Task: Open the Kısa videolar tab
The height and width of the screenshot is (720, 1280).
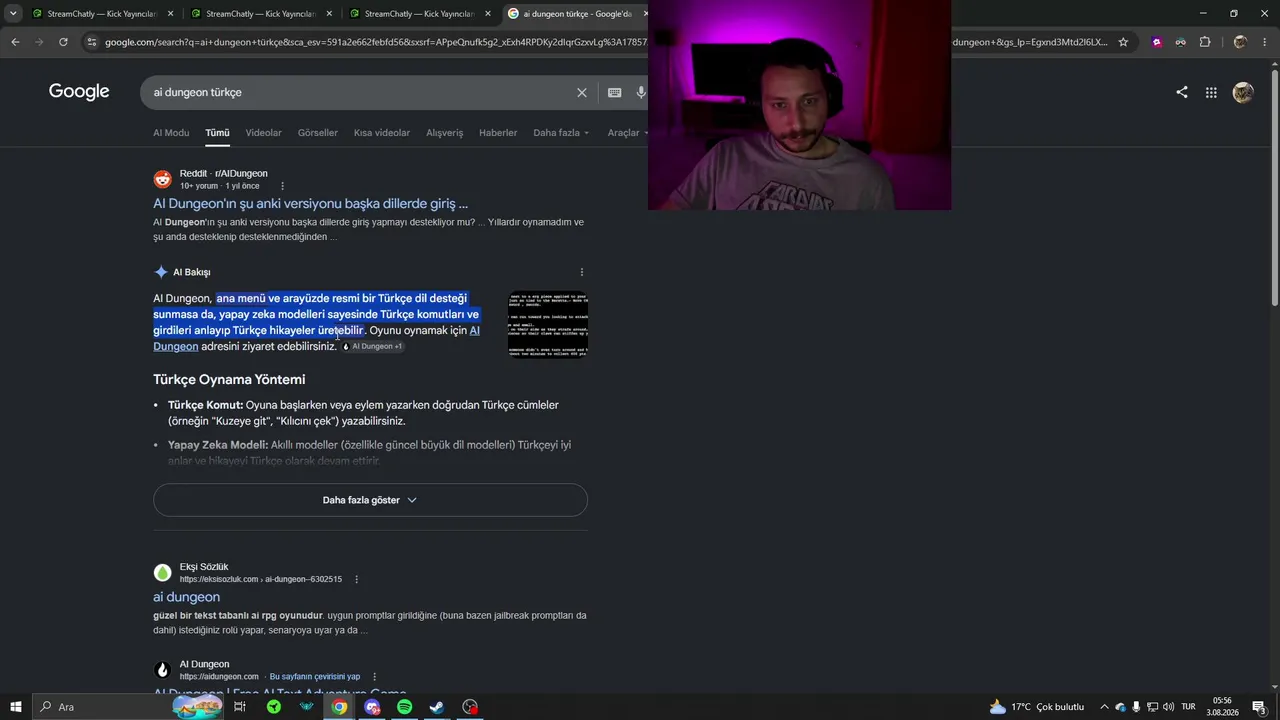Action: pyautogui.click(x=382, y=133)
